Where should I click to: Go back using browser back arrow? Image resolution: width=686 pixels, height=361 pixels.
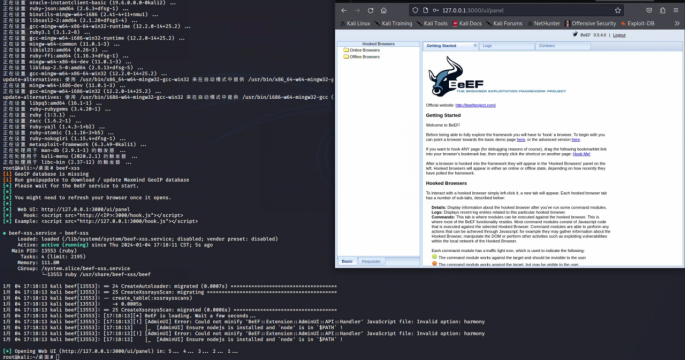pos(344,11)
